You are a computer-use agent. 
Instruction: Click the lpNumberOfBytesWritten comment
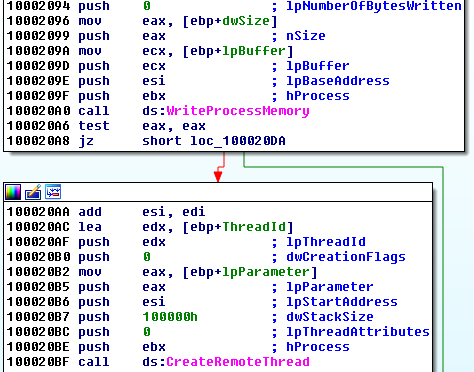pos(374,6)
